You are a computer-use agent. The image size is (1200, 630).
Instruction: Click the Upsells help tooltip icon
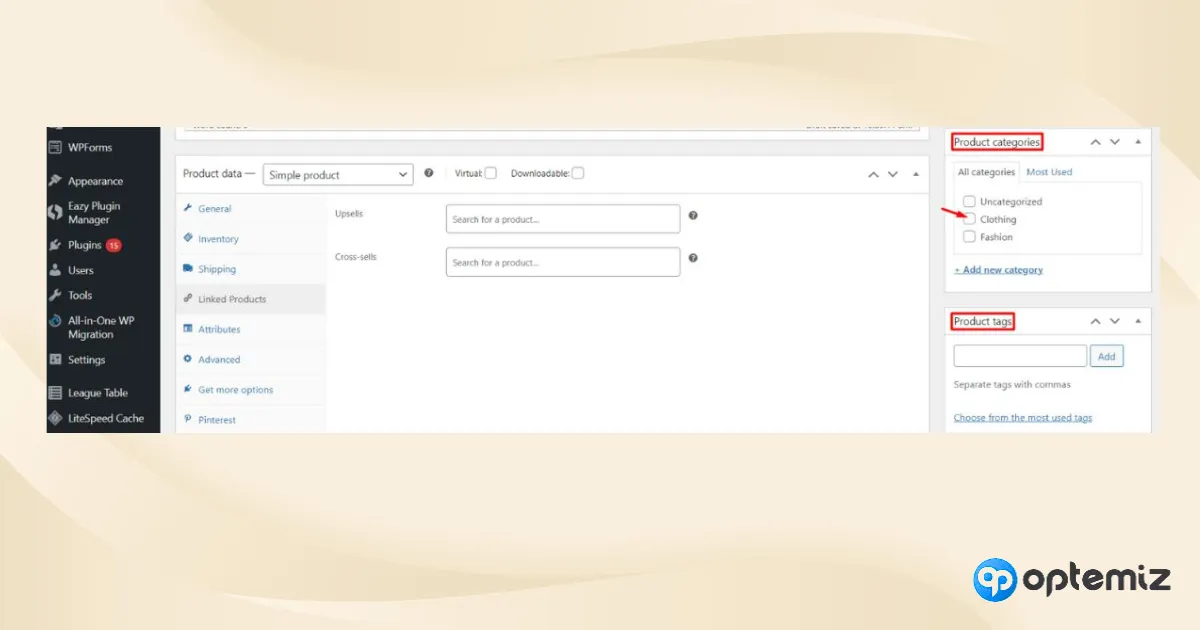pos(693,215)
